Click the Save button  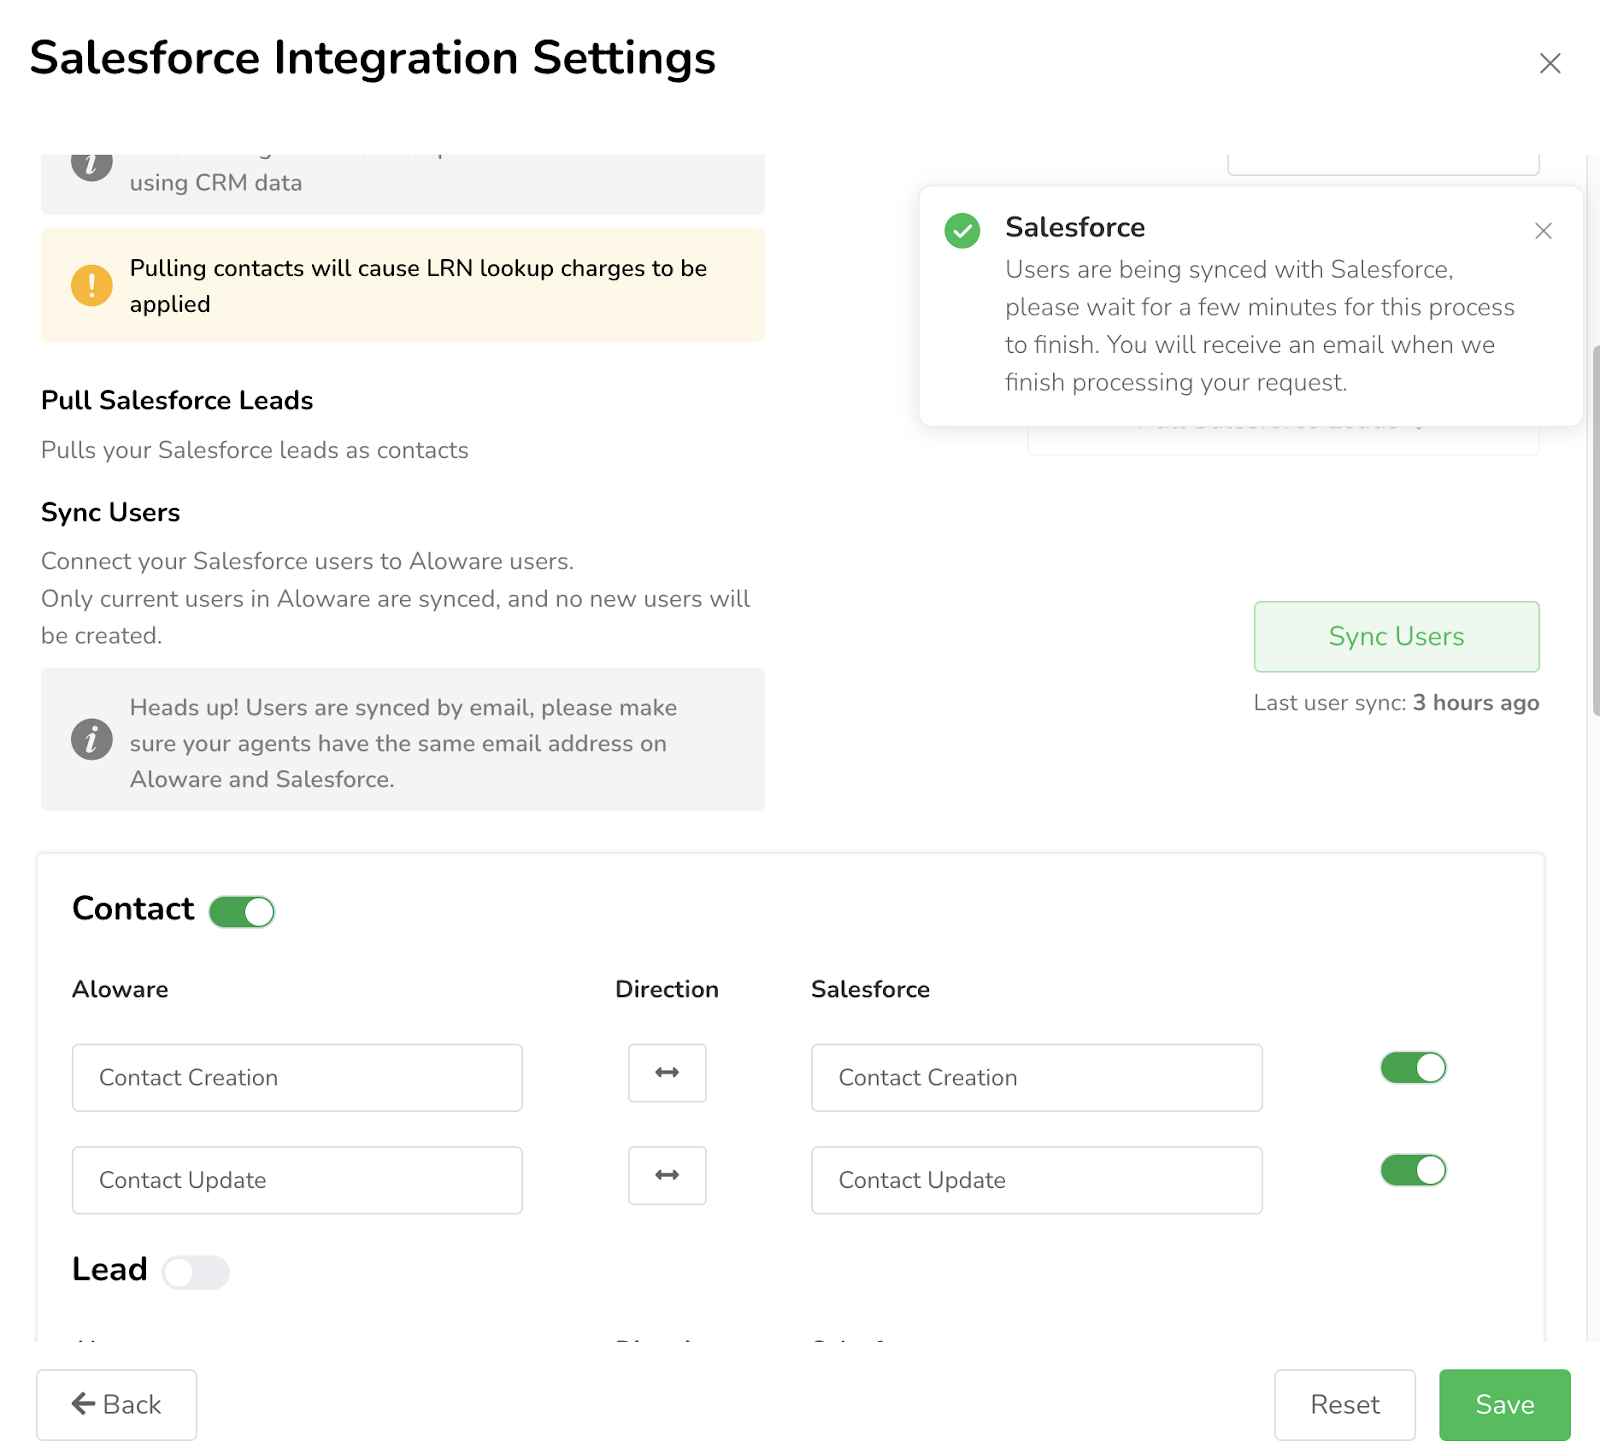[x=1505, y=1405]
